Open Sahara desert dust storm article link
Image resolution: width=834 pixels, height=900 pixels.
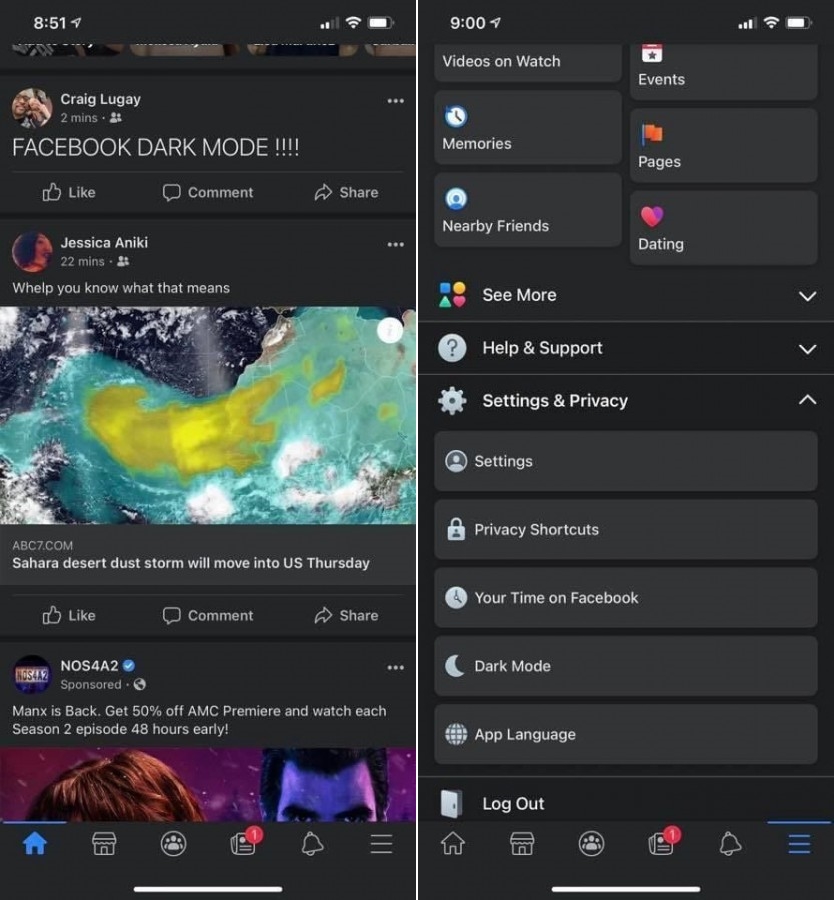click(x=191, y=562)
